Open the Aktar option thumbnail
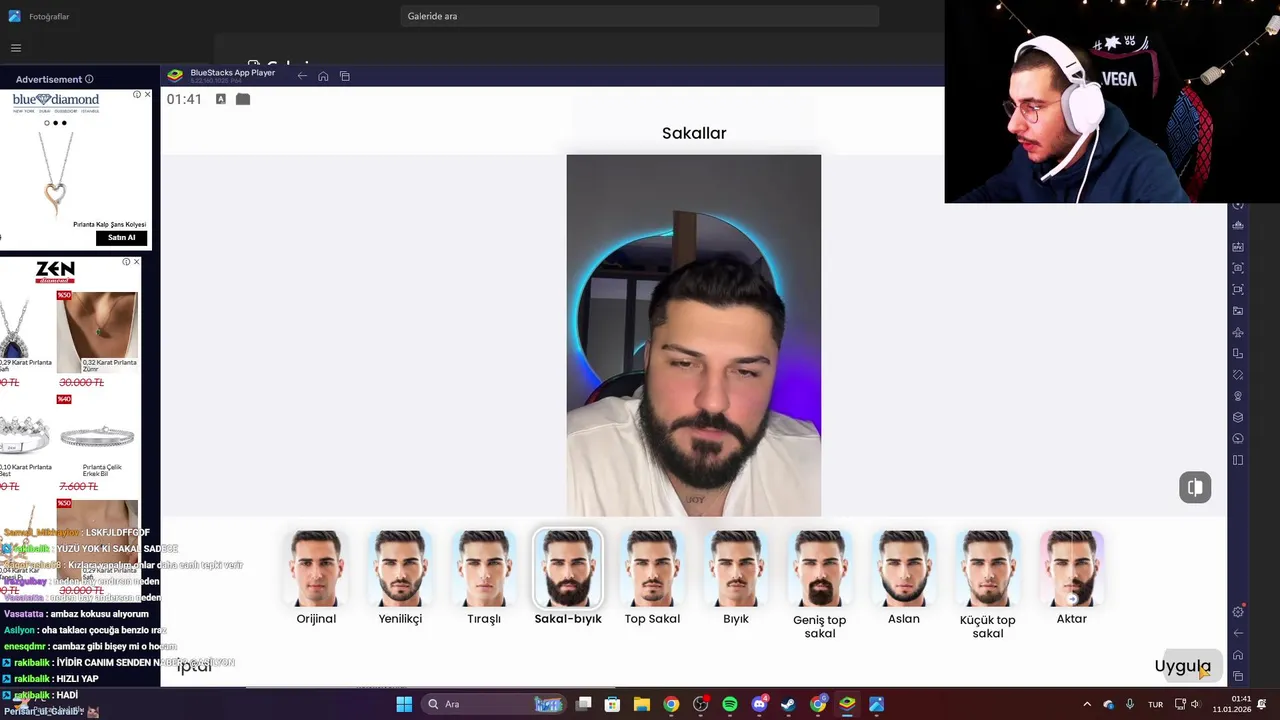The image size is (1280, 720). [x=1072, y=569]
